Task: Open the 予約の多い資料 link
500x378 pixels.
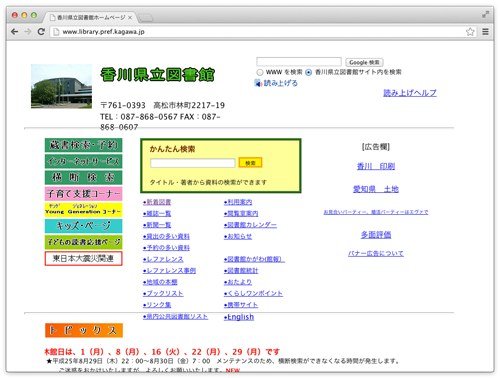Action: [166, 248]
